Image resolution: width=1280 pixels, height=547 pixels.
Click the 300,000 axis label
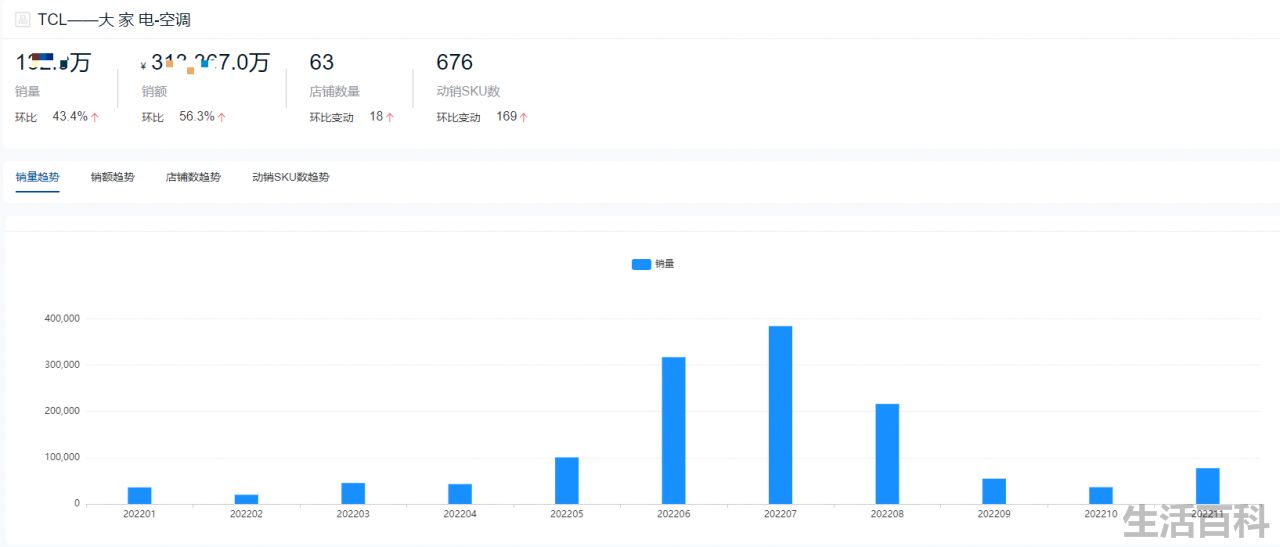62,365
